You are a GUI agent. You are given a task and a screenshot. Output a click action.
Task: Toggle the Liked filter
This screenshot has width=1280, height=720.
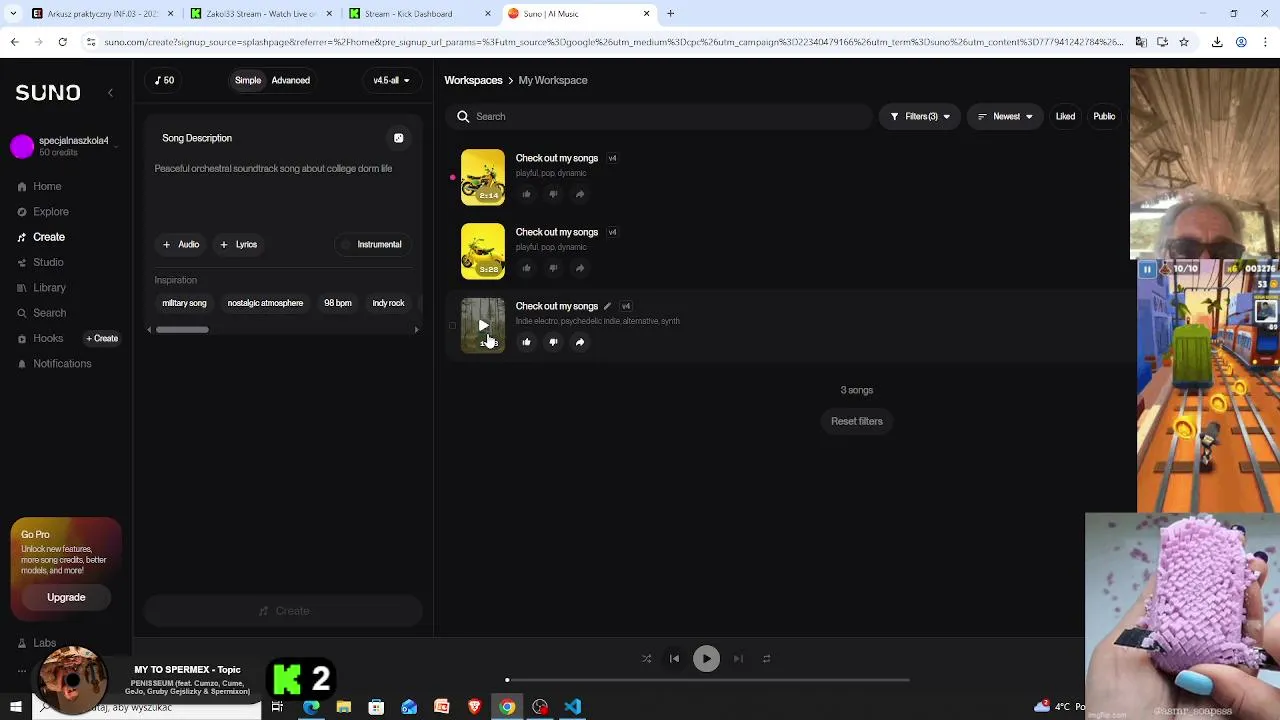tap(1065, 117)
